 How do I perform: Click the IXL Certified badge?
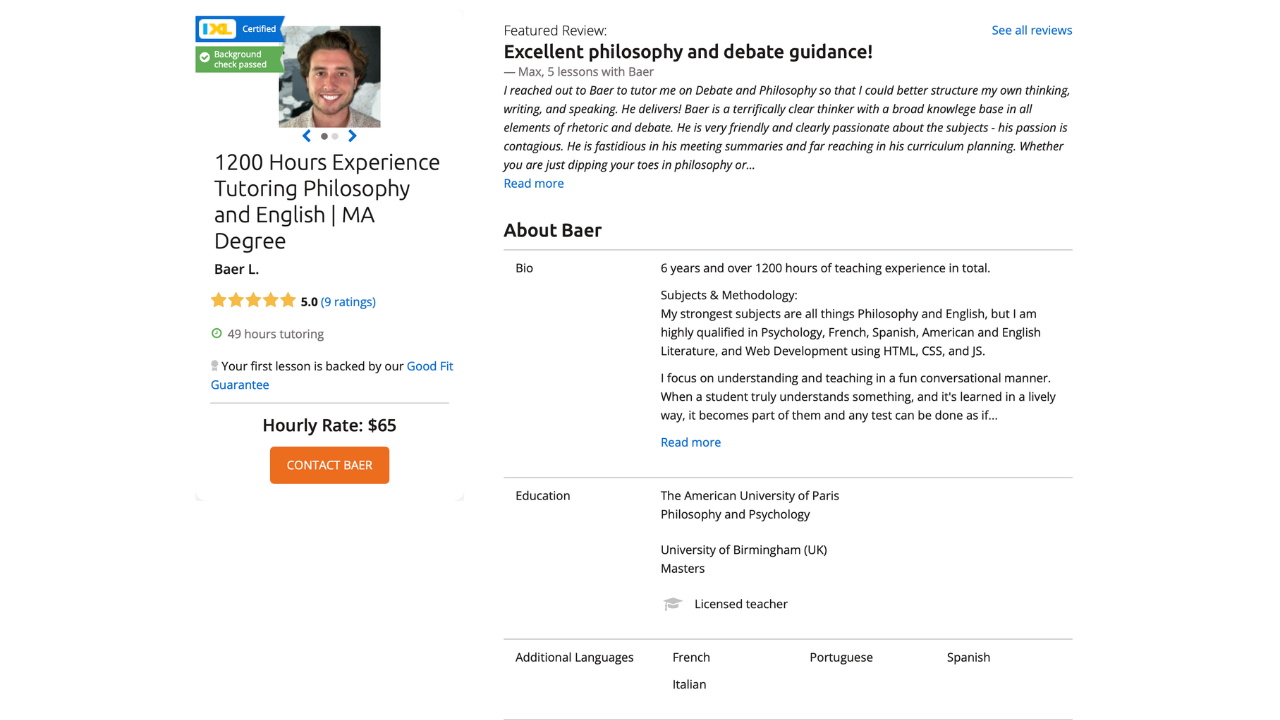pos(240,29)
